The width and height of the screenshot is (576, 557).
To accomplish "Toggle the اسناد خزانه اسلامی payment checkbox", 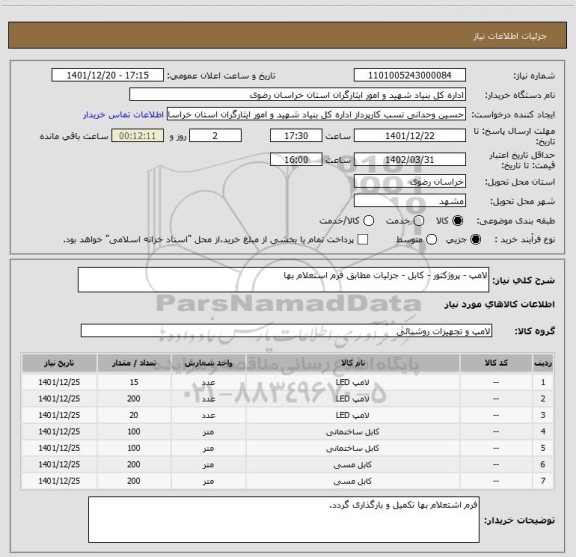I will click(x=363, y=240).
